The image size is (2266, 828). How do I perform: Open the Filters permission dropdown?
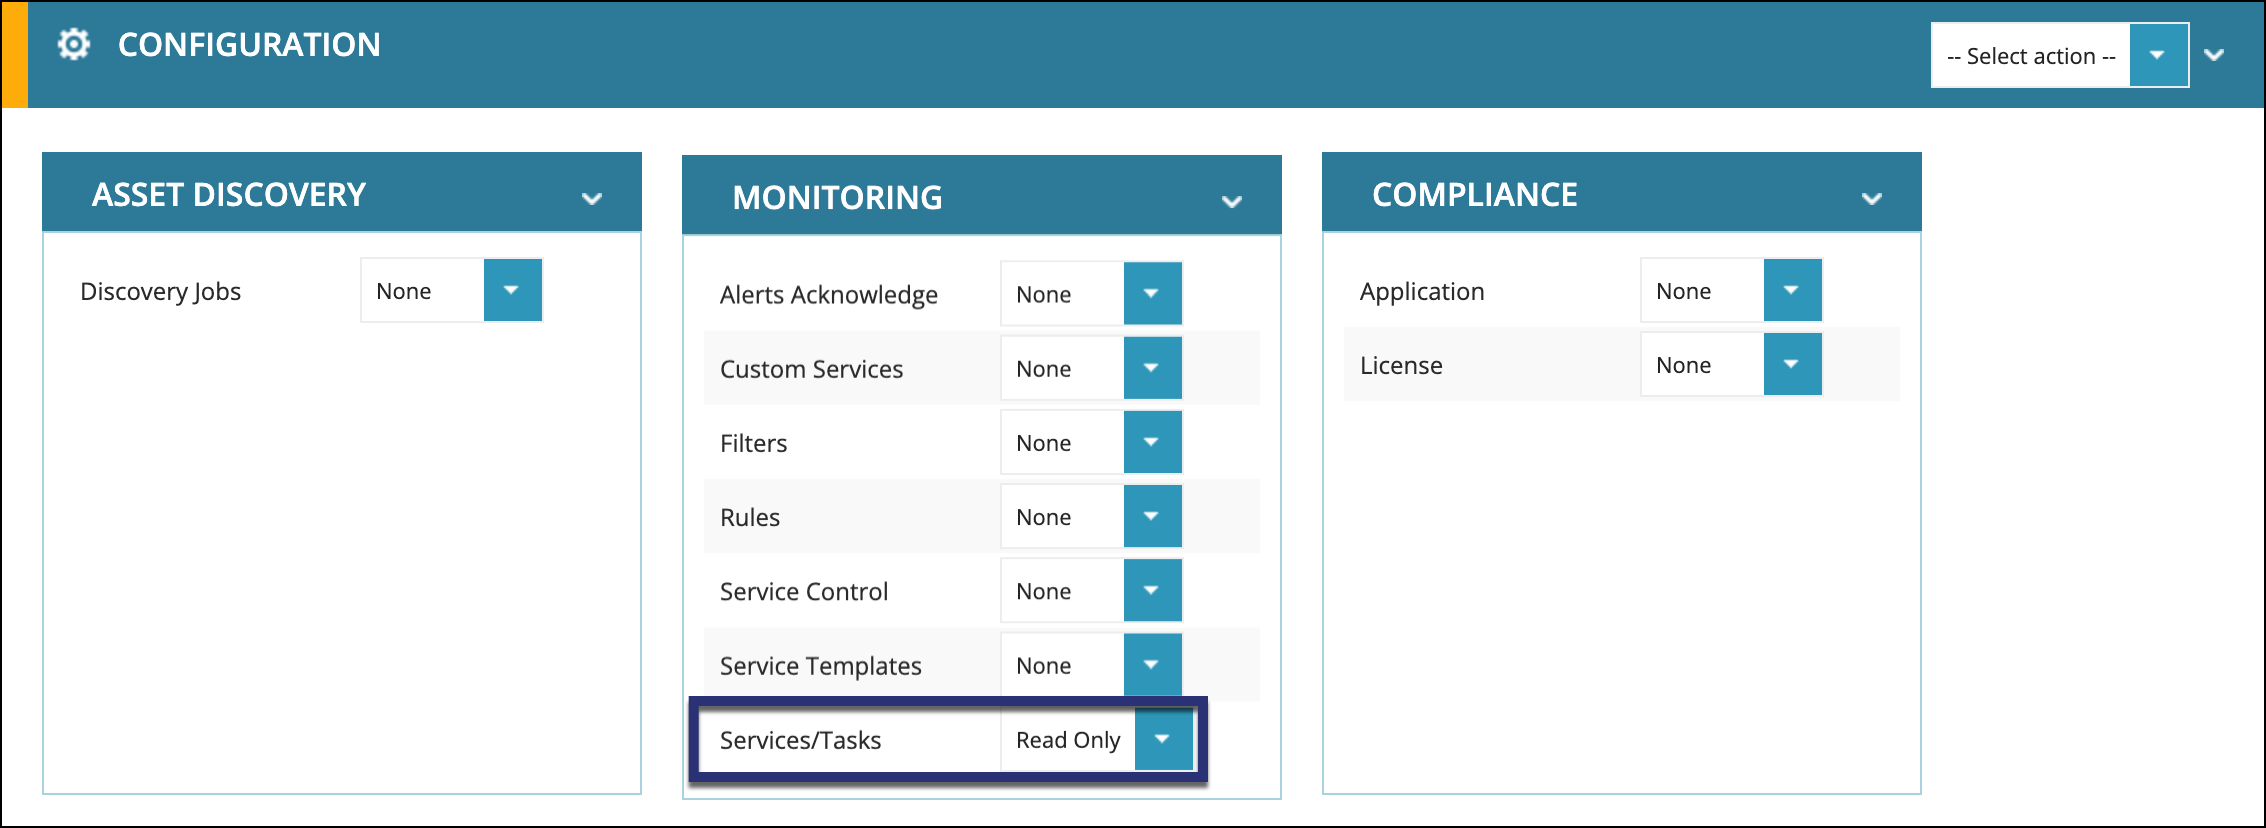[1091, 442]
